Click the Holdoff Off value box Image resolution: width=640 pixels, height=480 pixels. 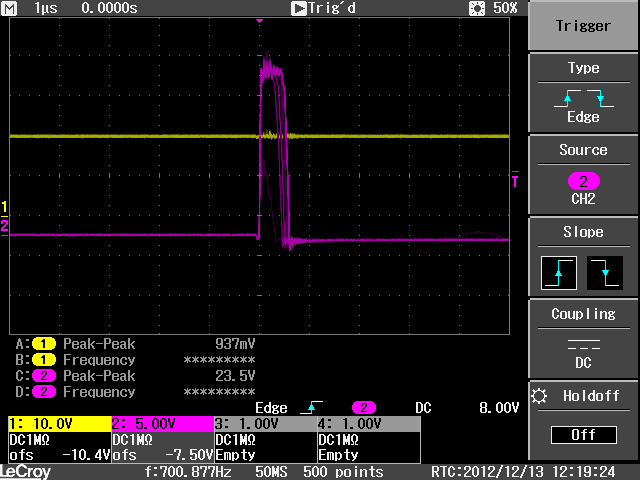point(584,435)
